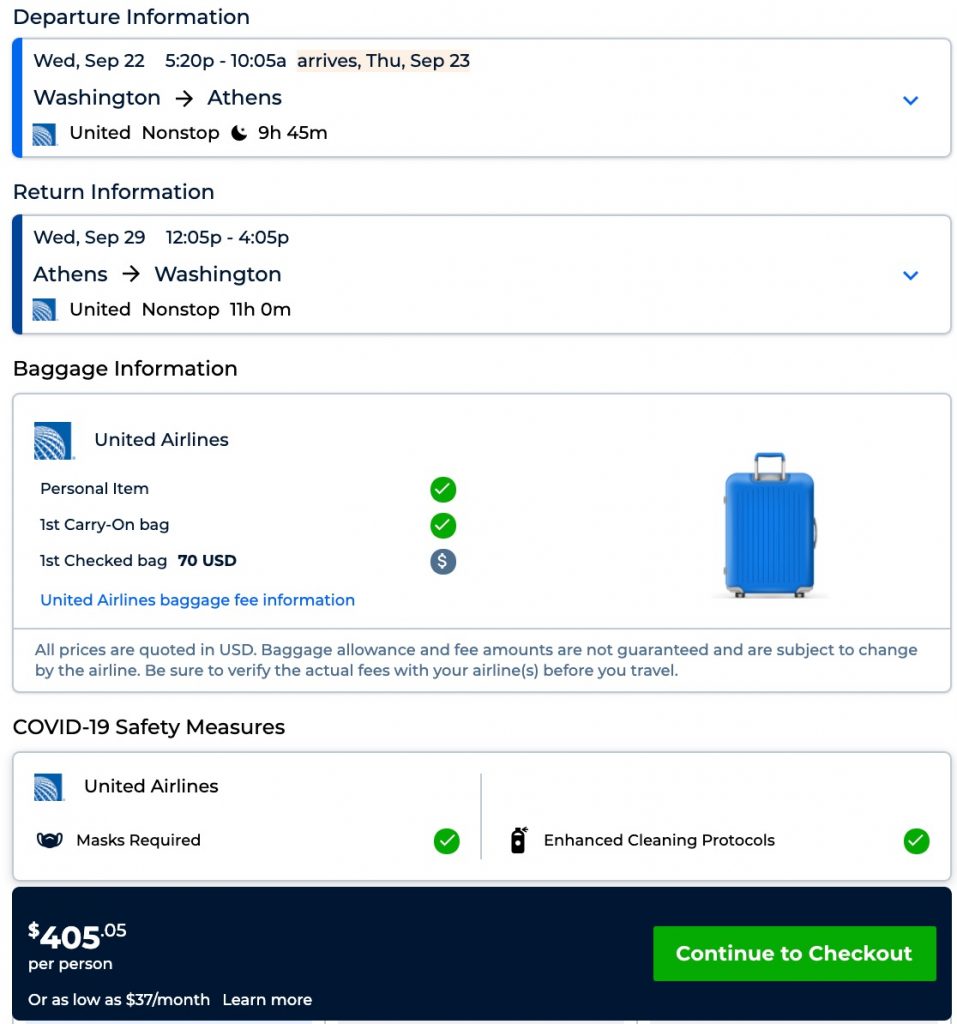Click the Masks Required green checkmark
This screenshot has height=1024, width=957.
coord(447,841)
